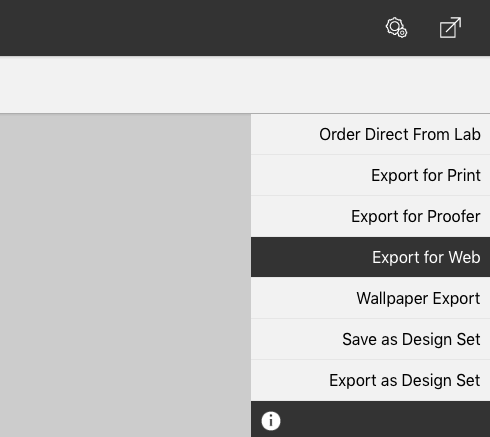490x437 pixels.
Task: Click the empty gray canvas area
Action: tap(125, 275)
